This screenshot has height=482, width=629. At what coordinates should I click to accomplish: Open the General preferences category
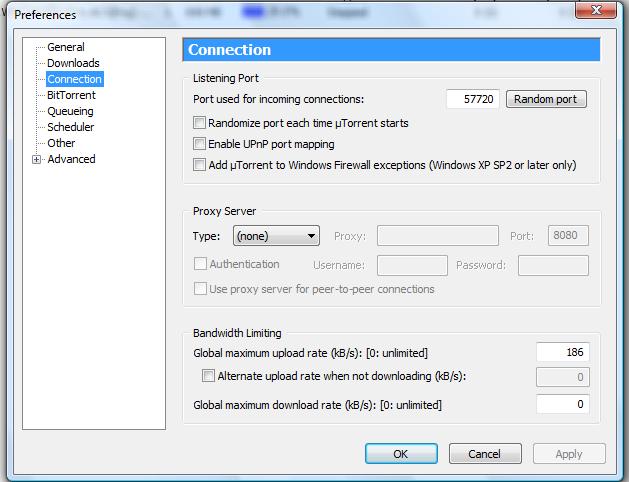coord(66,47)
